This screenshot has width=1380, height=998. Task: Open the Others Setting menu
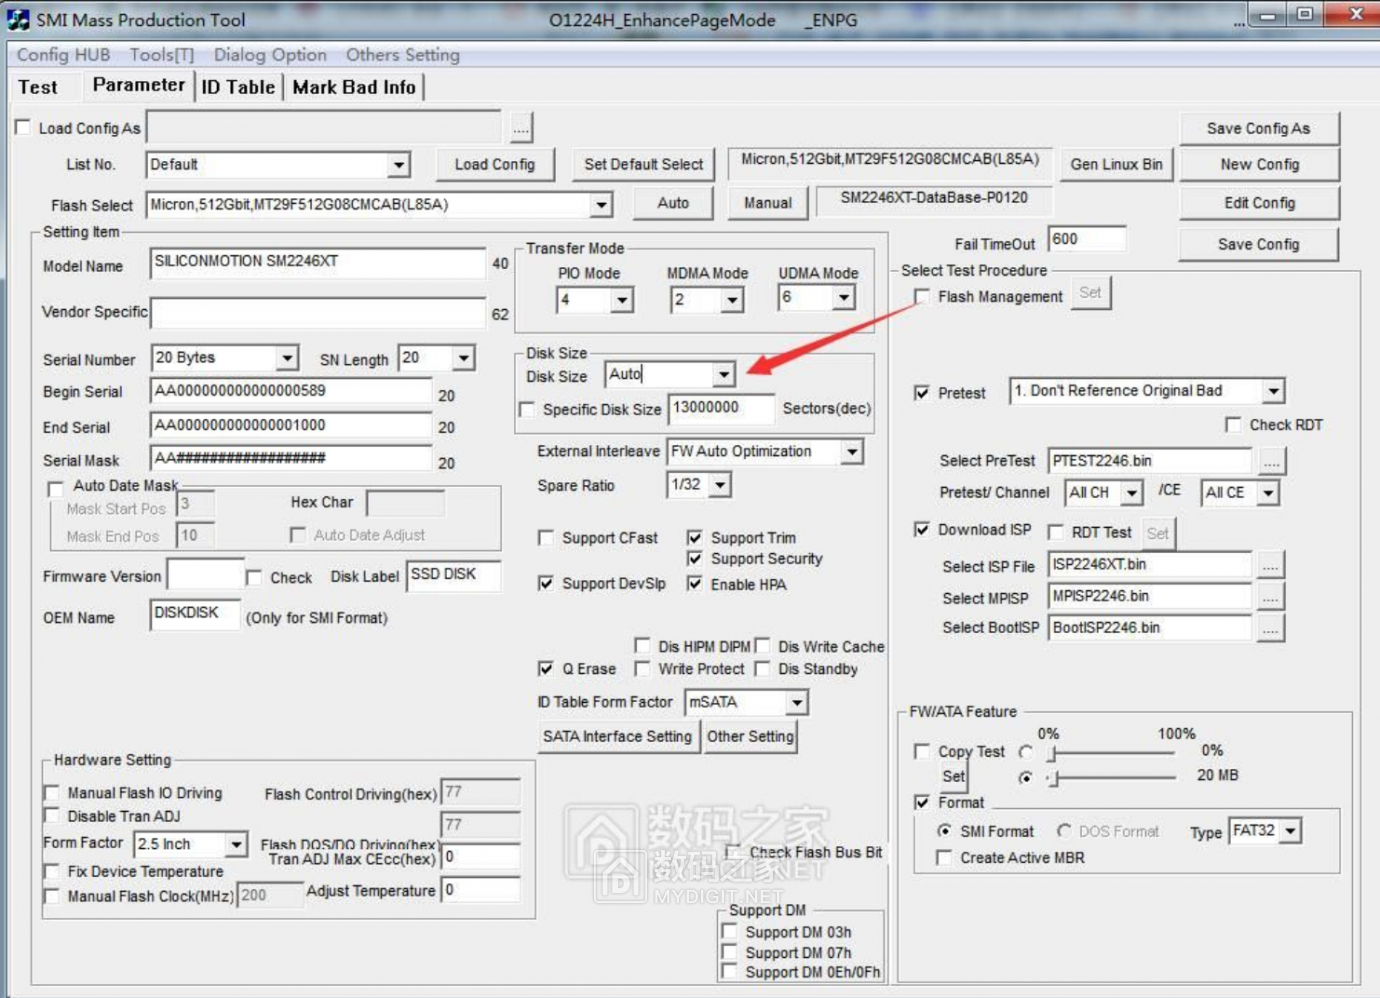point(403,55)
